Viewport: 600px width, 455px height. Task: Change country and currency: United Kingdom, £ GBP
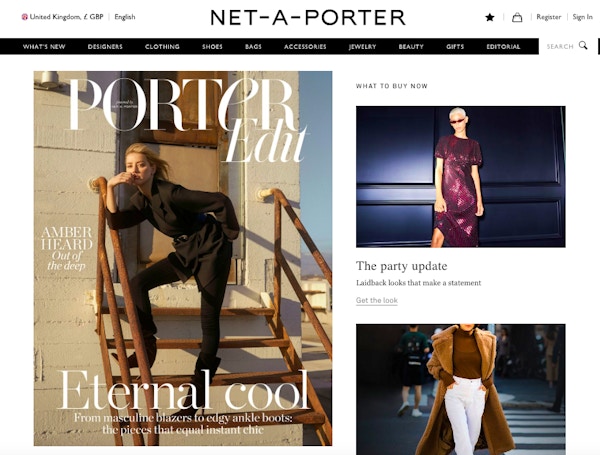(66, 17)
